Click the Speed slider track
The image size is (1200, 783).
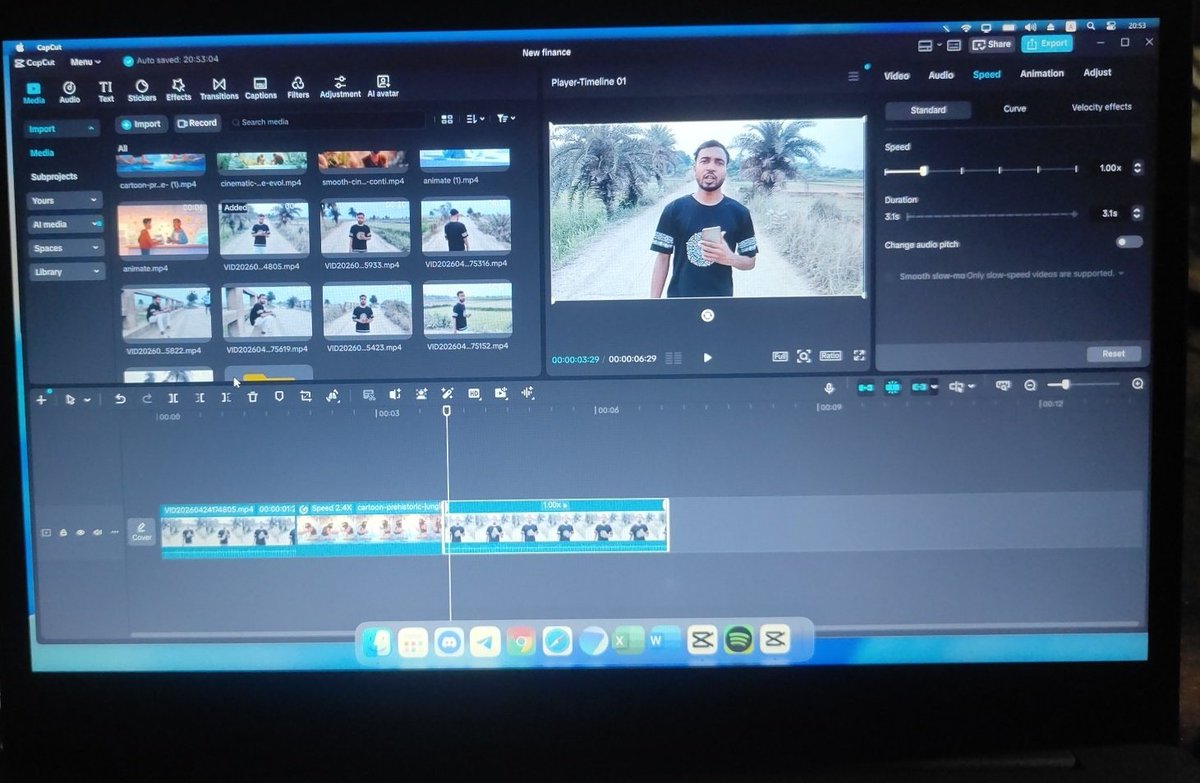tap(982, 170)
